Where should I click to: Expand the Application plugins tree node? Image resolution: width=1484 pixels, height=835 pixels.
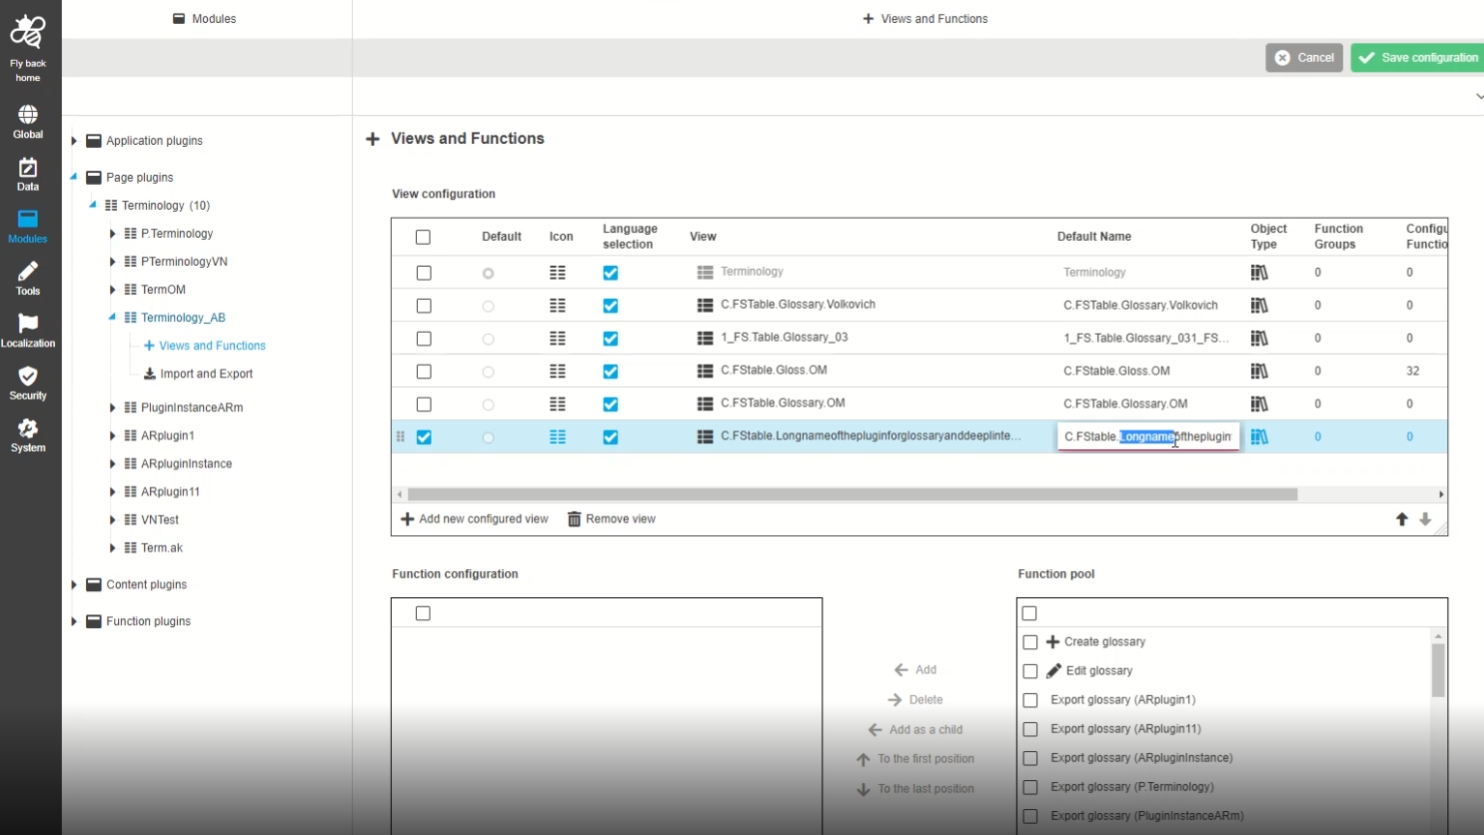[x=74, y=141]
